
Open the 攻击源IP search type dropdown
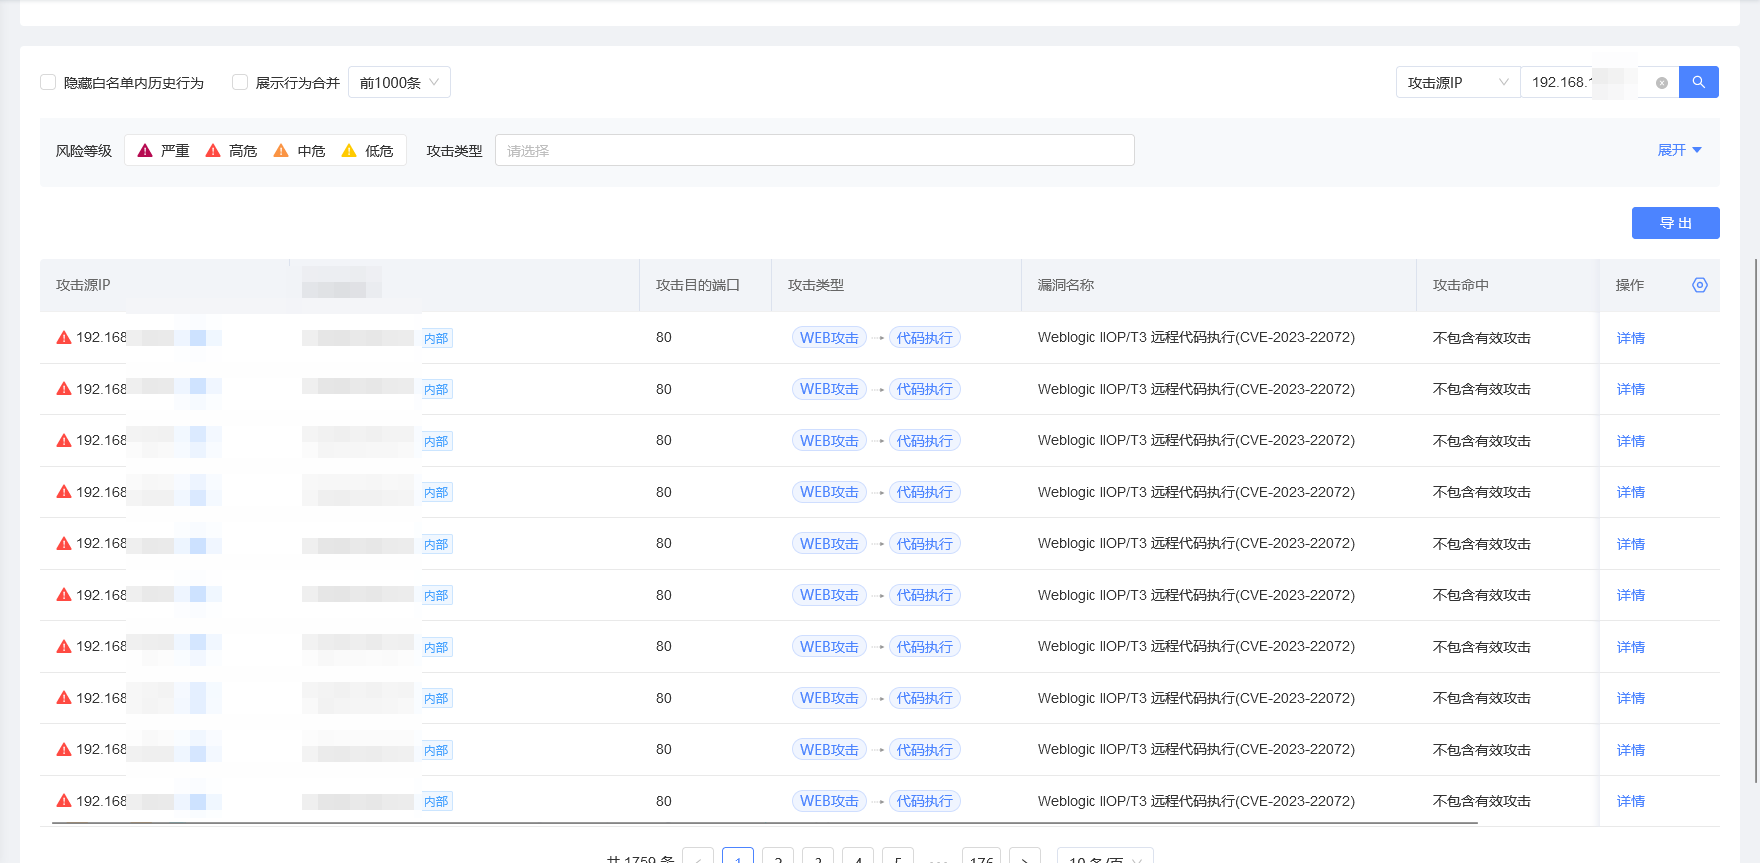point(1458,82)
